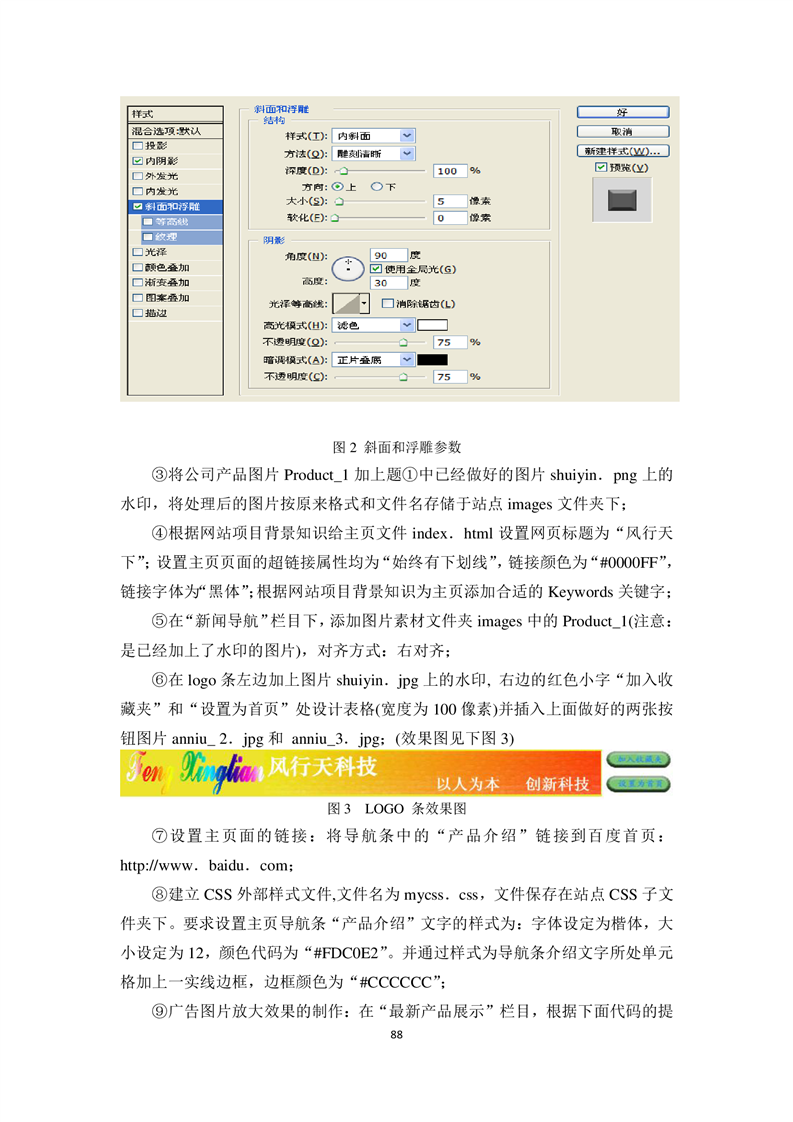
Task: Select the 样式 header in the left list
Action: 175,114
